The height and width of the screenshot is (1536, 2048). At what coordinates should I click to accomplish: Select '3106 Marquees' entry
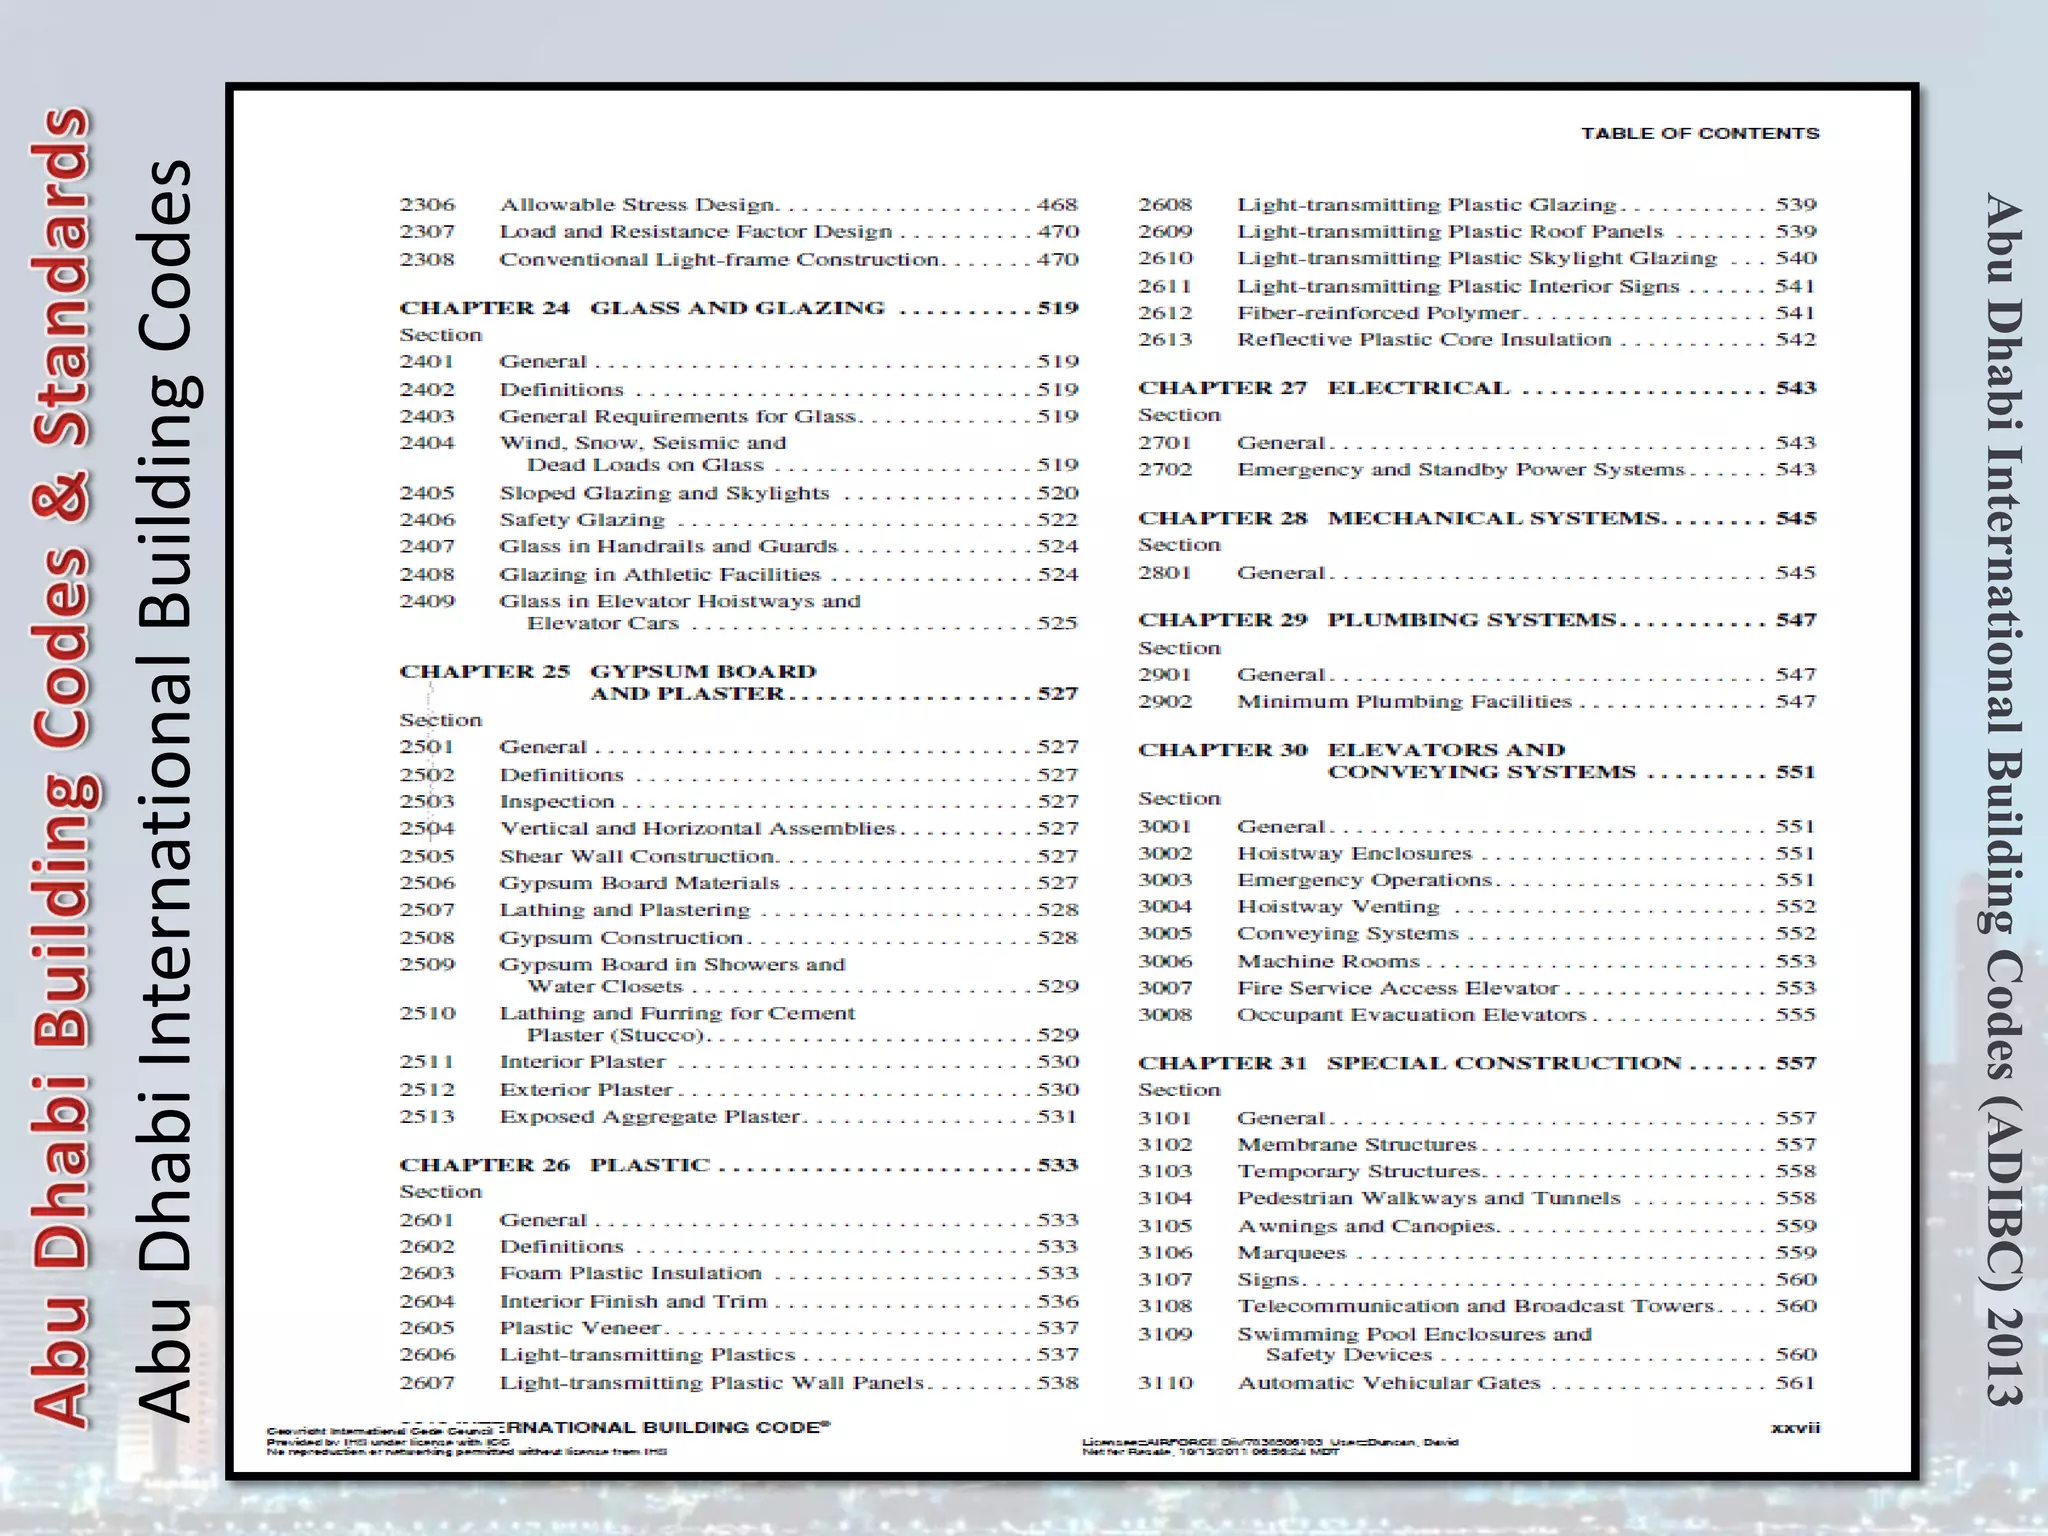[1477, 1253]
